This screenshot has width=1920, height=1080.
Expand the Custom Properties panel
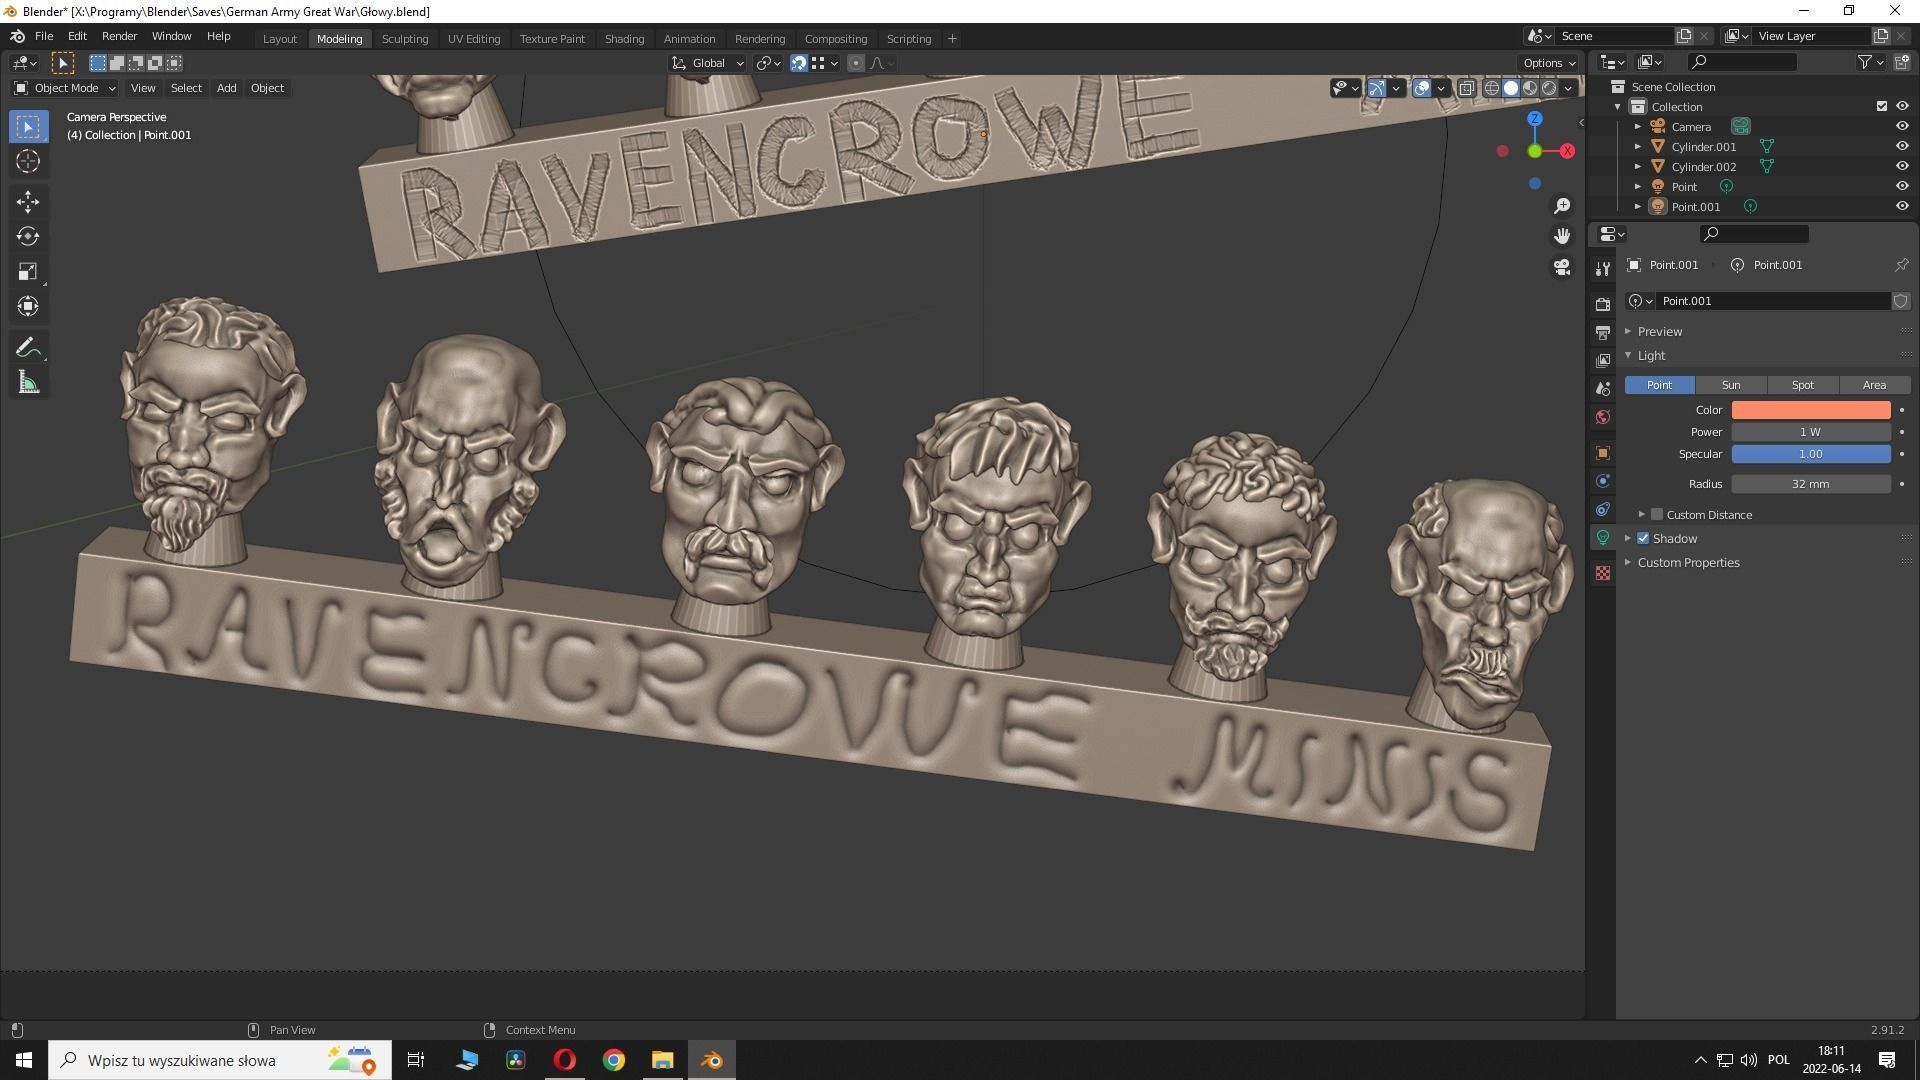[1688, 563]
